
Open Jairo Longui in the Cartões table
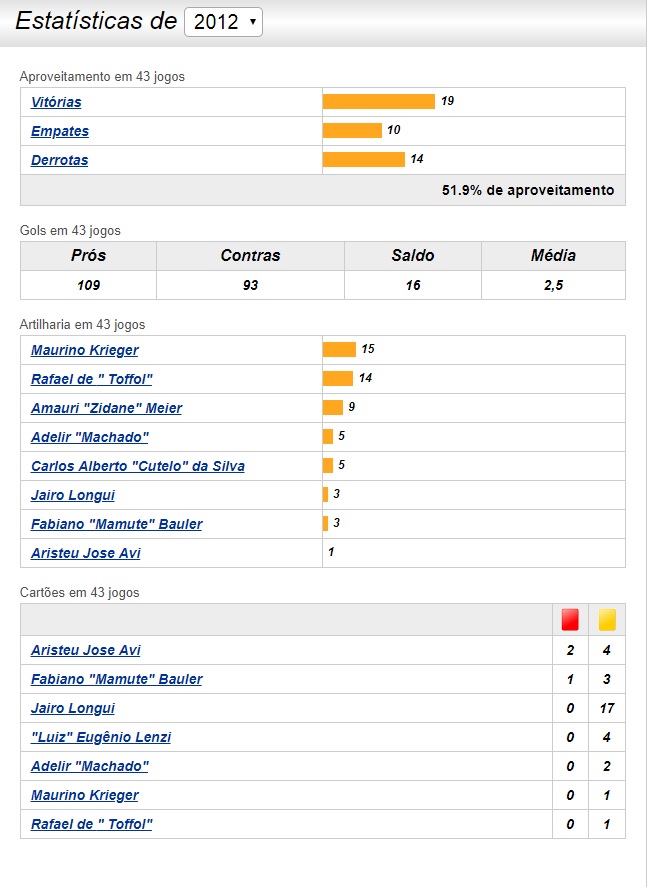coord(73,708)
